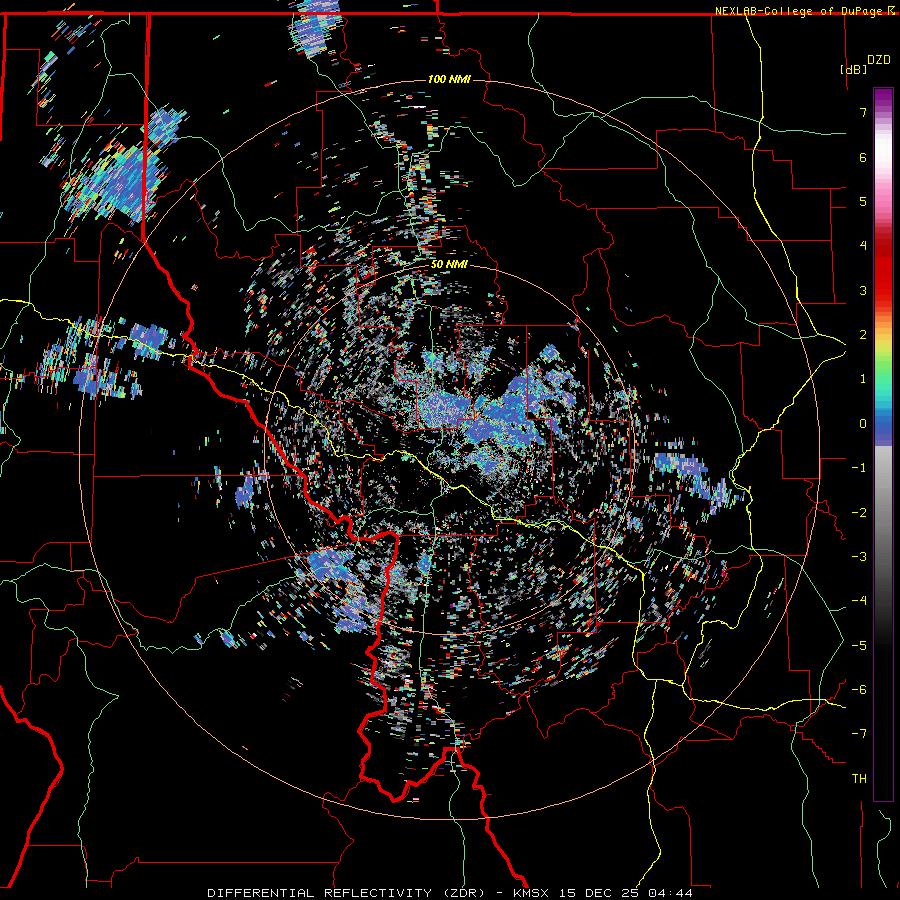Click the '7' value on the color scale
900x900 pixels.
(x=863, y=112)
